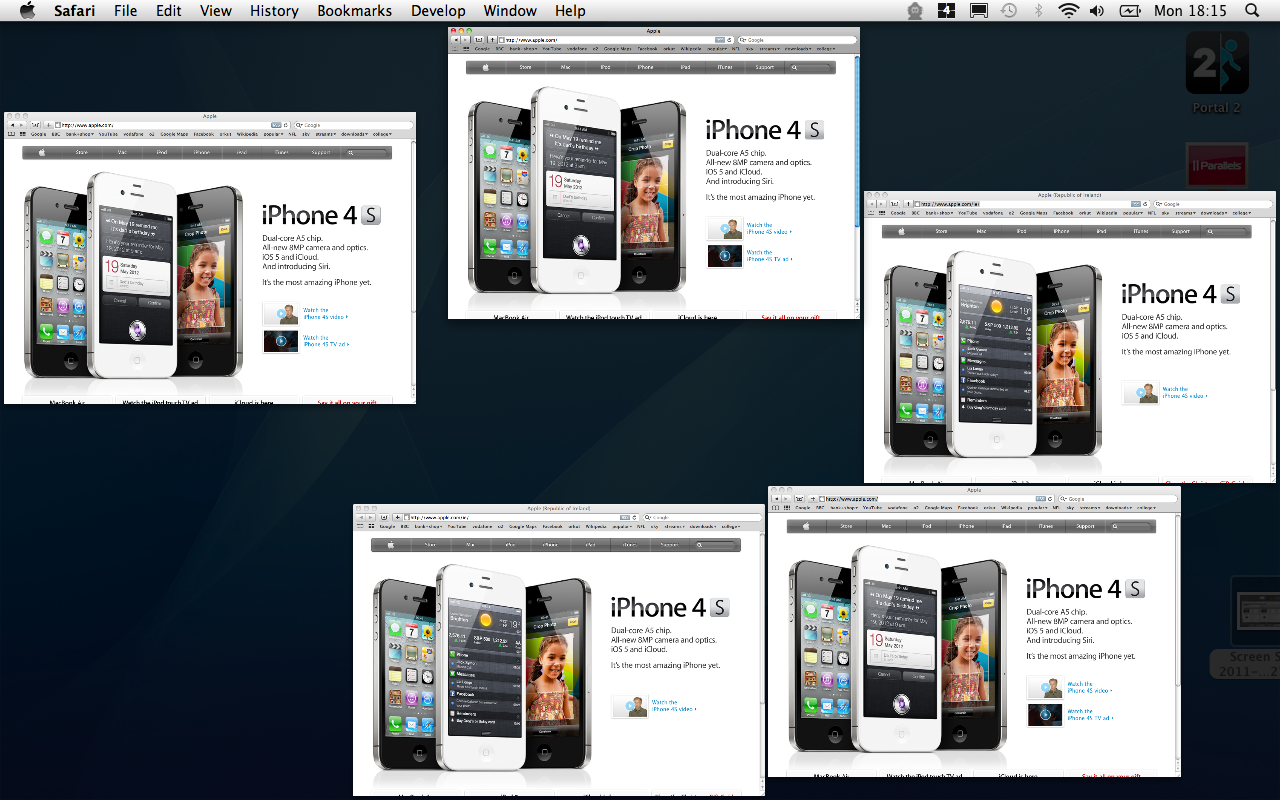This screenshot has height=800, width=1280.
Task: Click Apple logo in top-center window's navbar
Action: click(x=485, y=67)
